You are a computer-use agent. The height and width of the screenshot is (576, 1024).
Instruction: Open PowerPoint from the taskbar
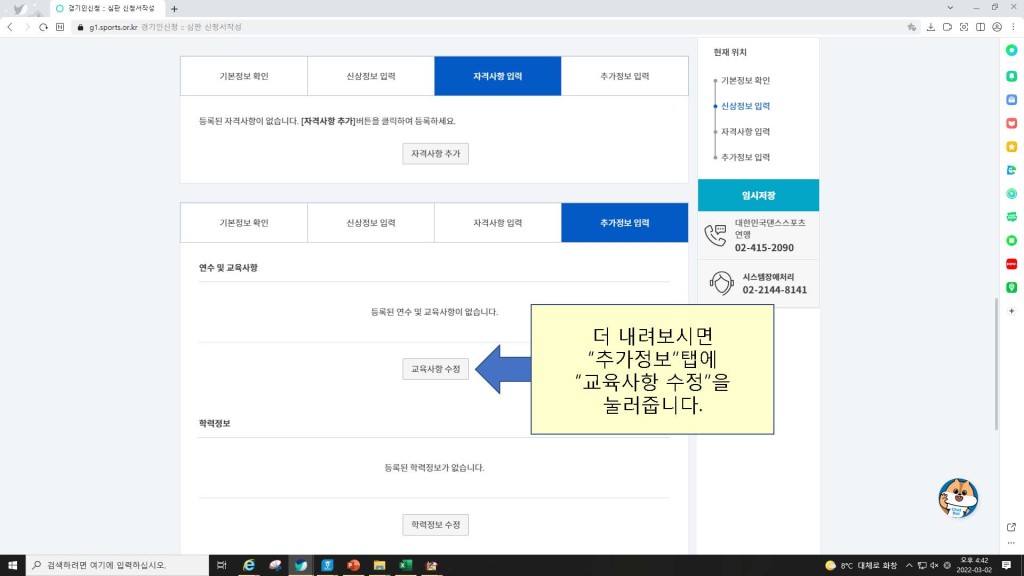click(353, 565)
